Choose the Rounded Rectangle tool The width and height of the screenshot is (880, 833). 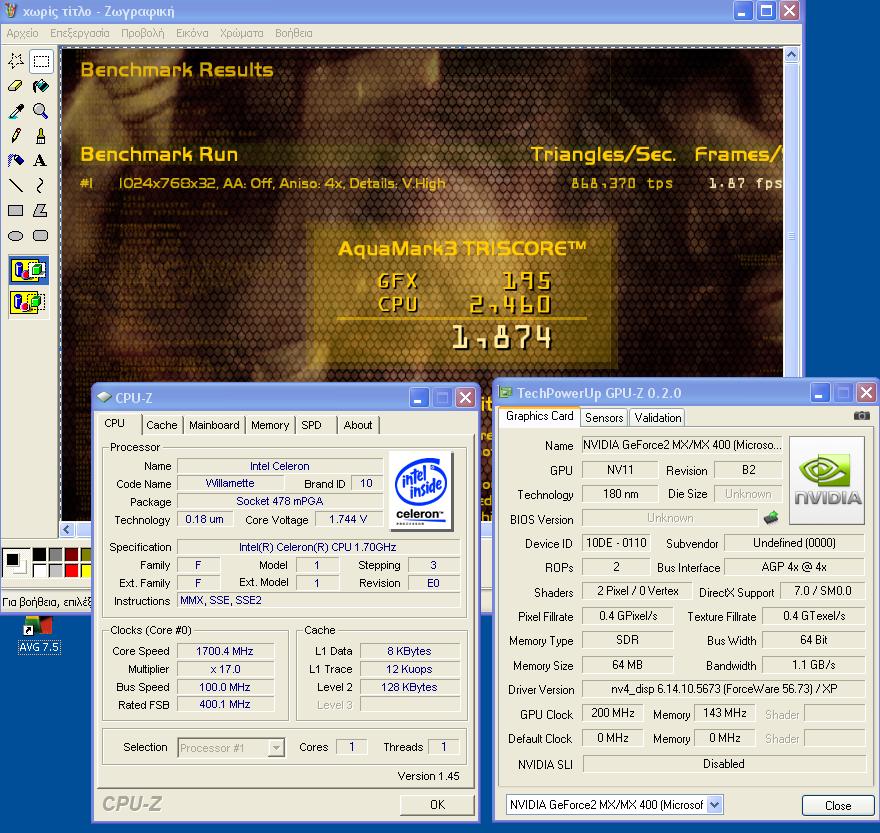click(41, 235)
